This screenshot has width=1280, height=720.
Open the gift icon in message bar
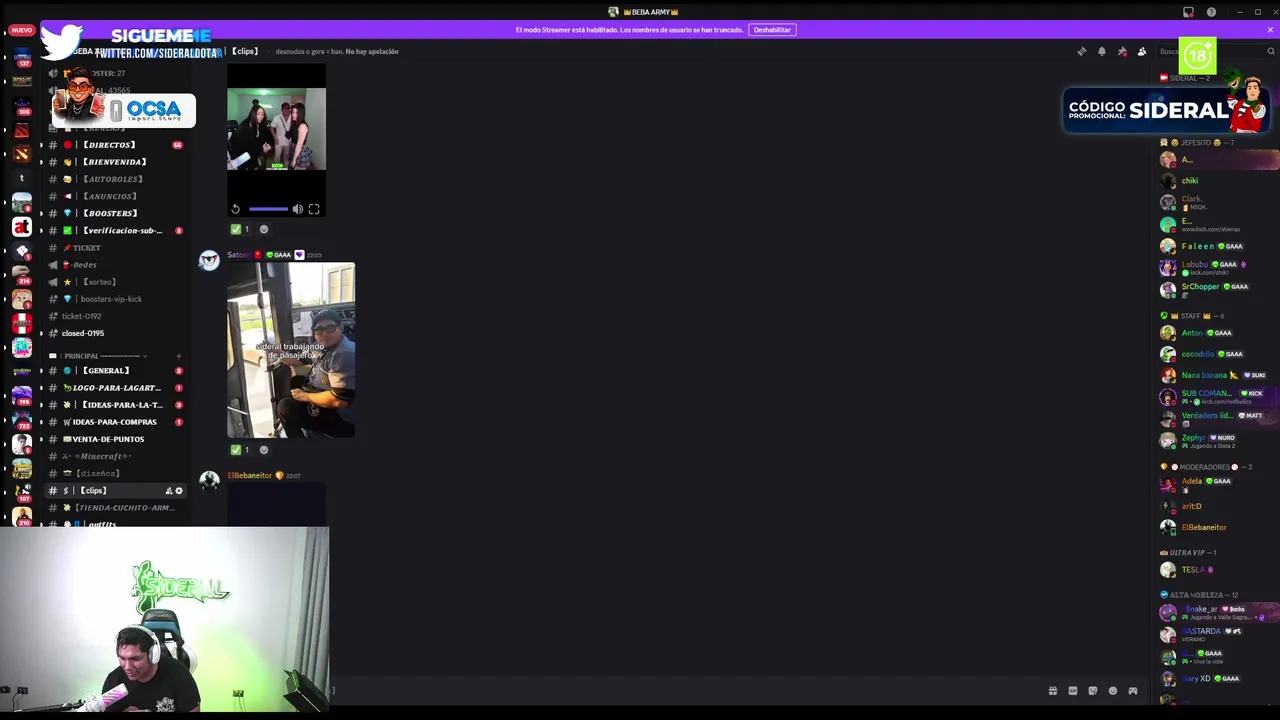(1053, 691)
